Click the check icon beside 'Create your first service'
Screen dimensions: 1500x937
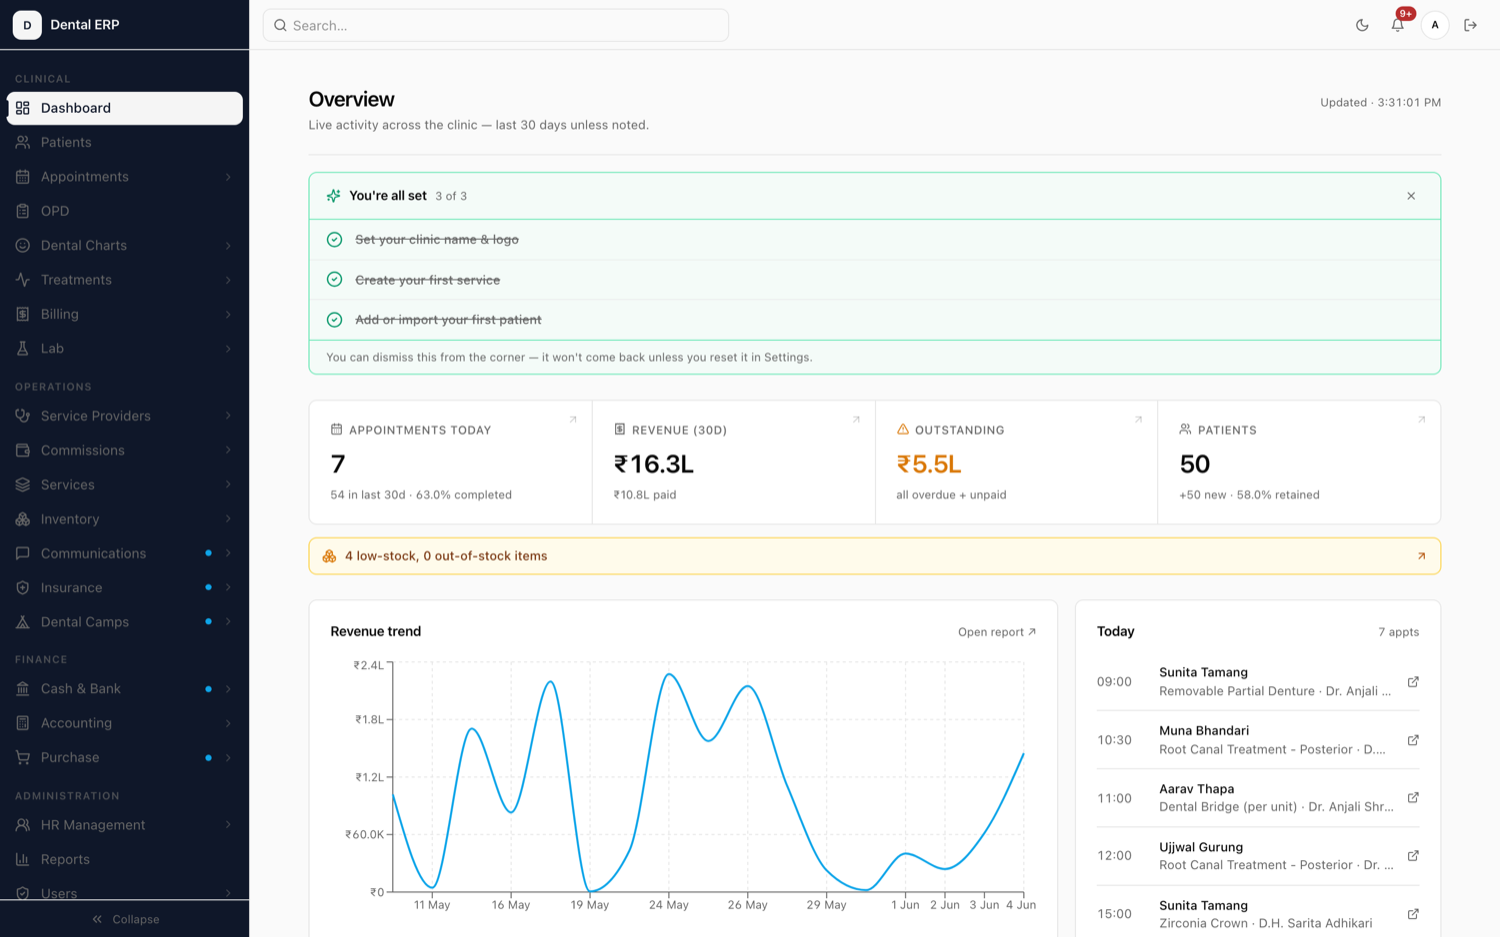[x=335, y=280]
